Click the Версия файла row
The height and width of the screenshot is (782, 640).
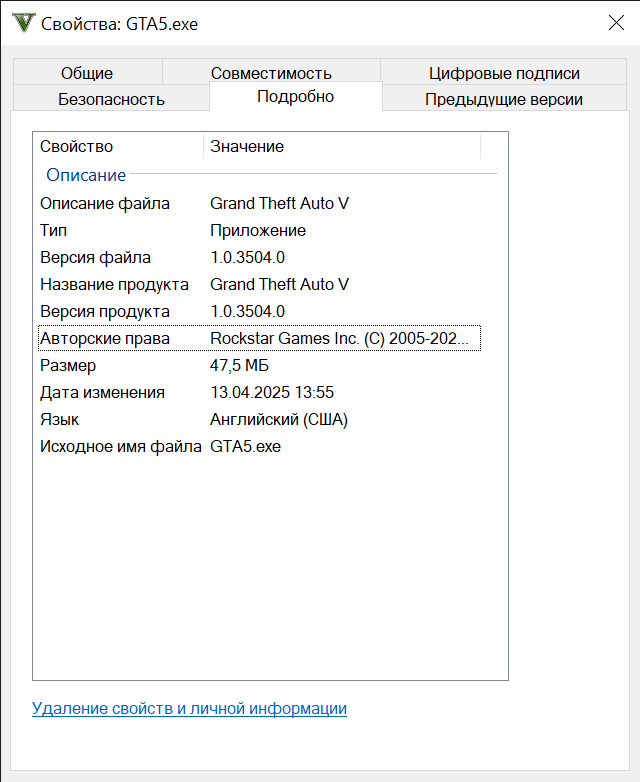(95, 257)
